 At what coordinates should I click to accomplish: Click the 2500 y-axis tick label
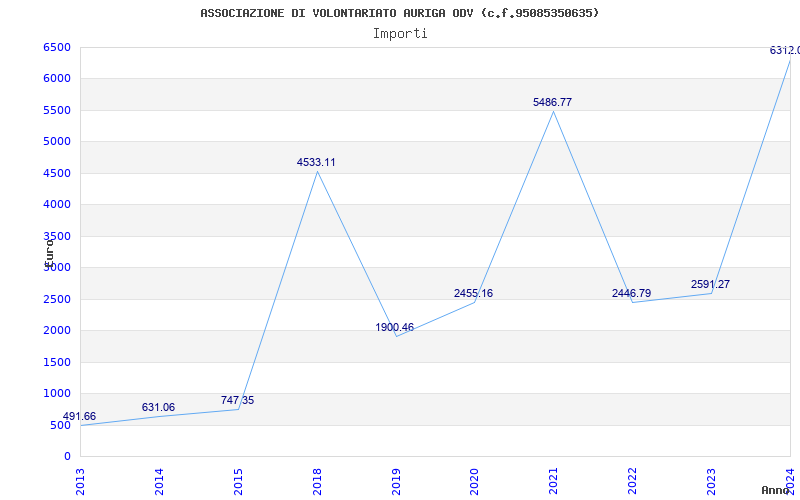click(x=57, y=299)
